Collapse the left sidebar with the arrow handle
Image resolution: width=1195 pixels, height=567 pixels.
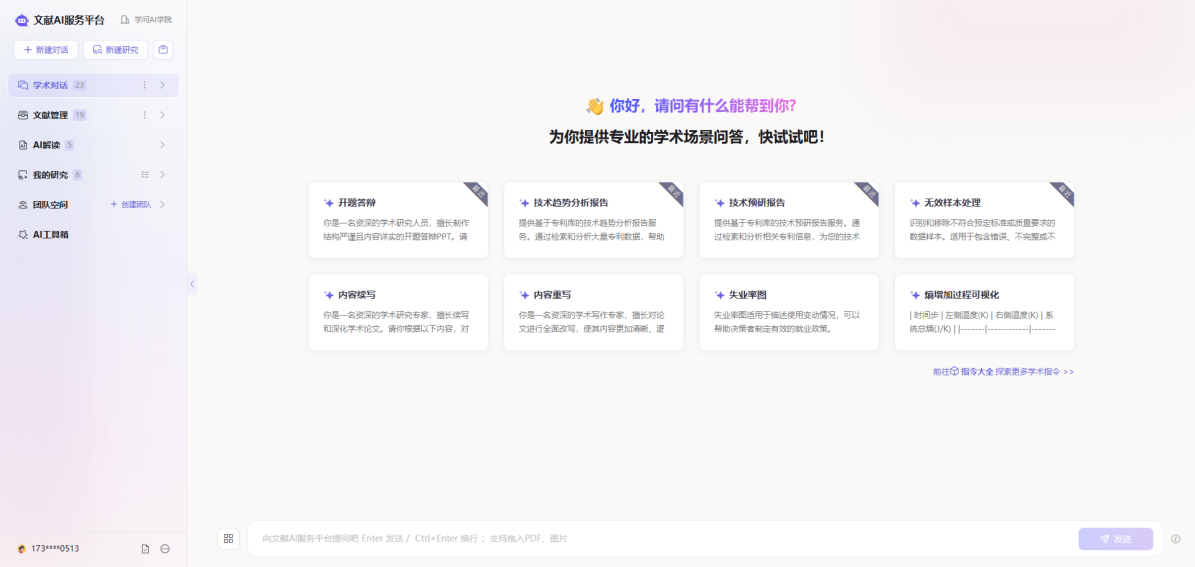[x=192, y=284]
